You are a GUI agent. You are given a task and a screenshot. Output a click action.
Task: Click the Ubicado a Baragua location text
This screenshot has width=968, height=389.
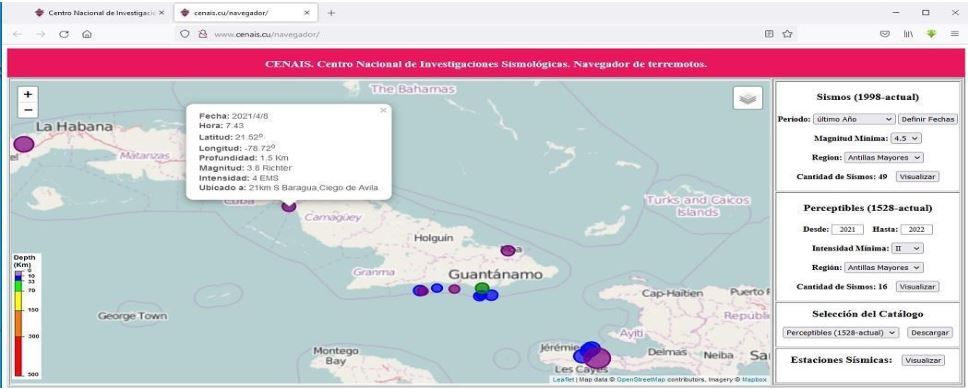288,188
